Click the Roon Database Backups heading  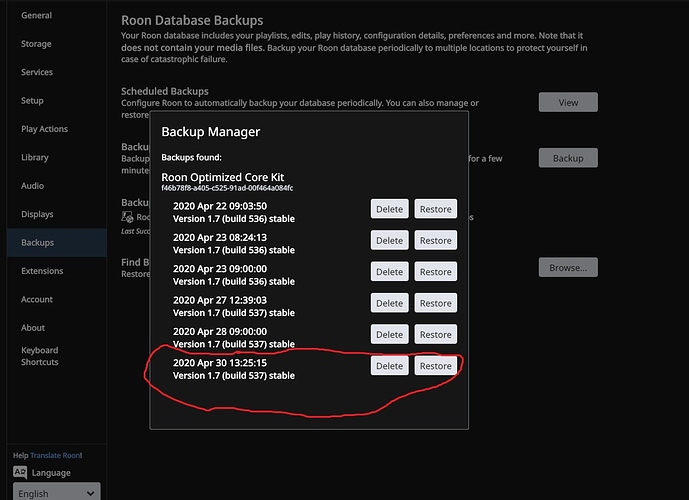192,20
